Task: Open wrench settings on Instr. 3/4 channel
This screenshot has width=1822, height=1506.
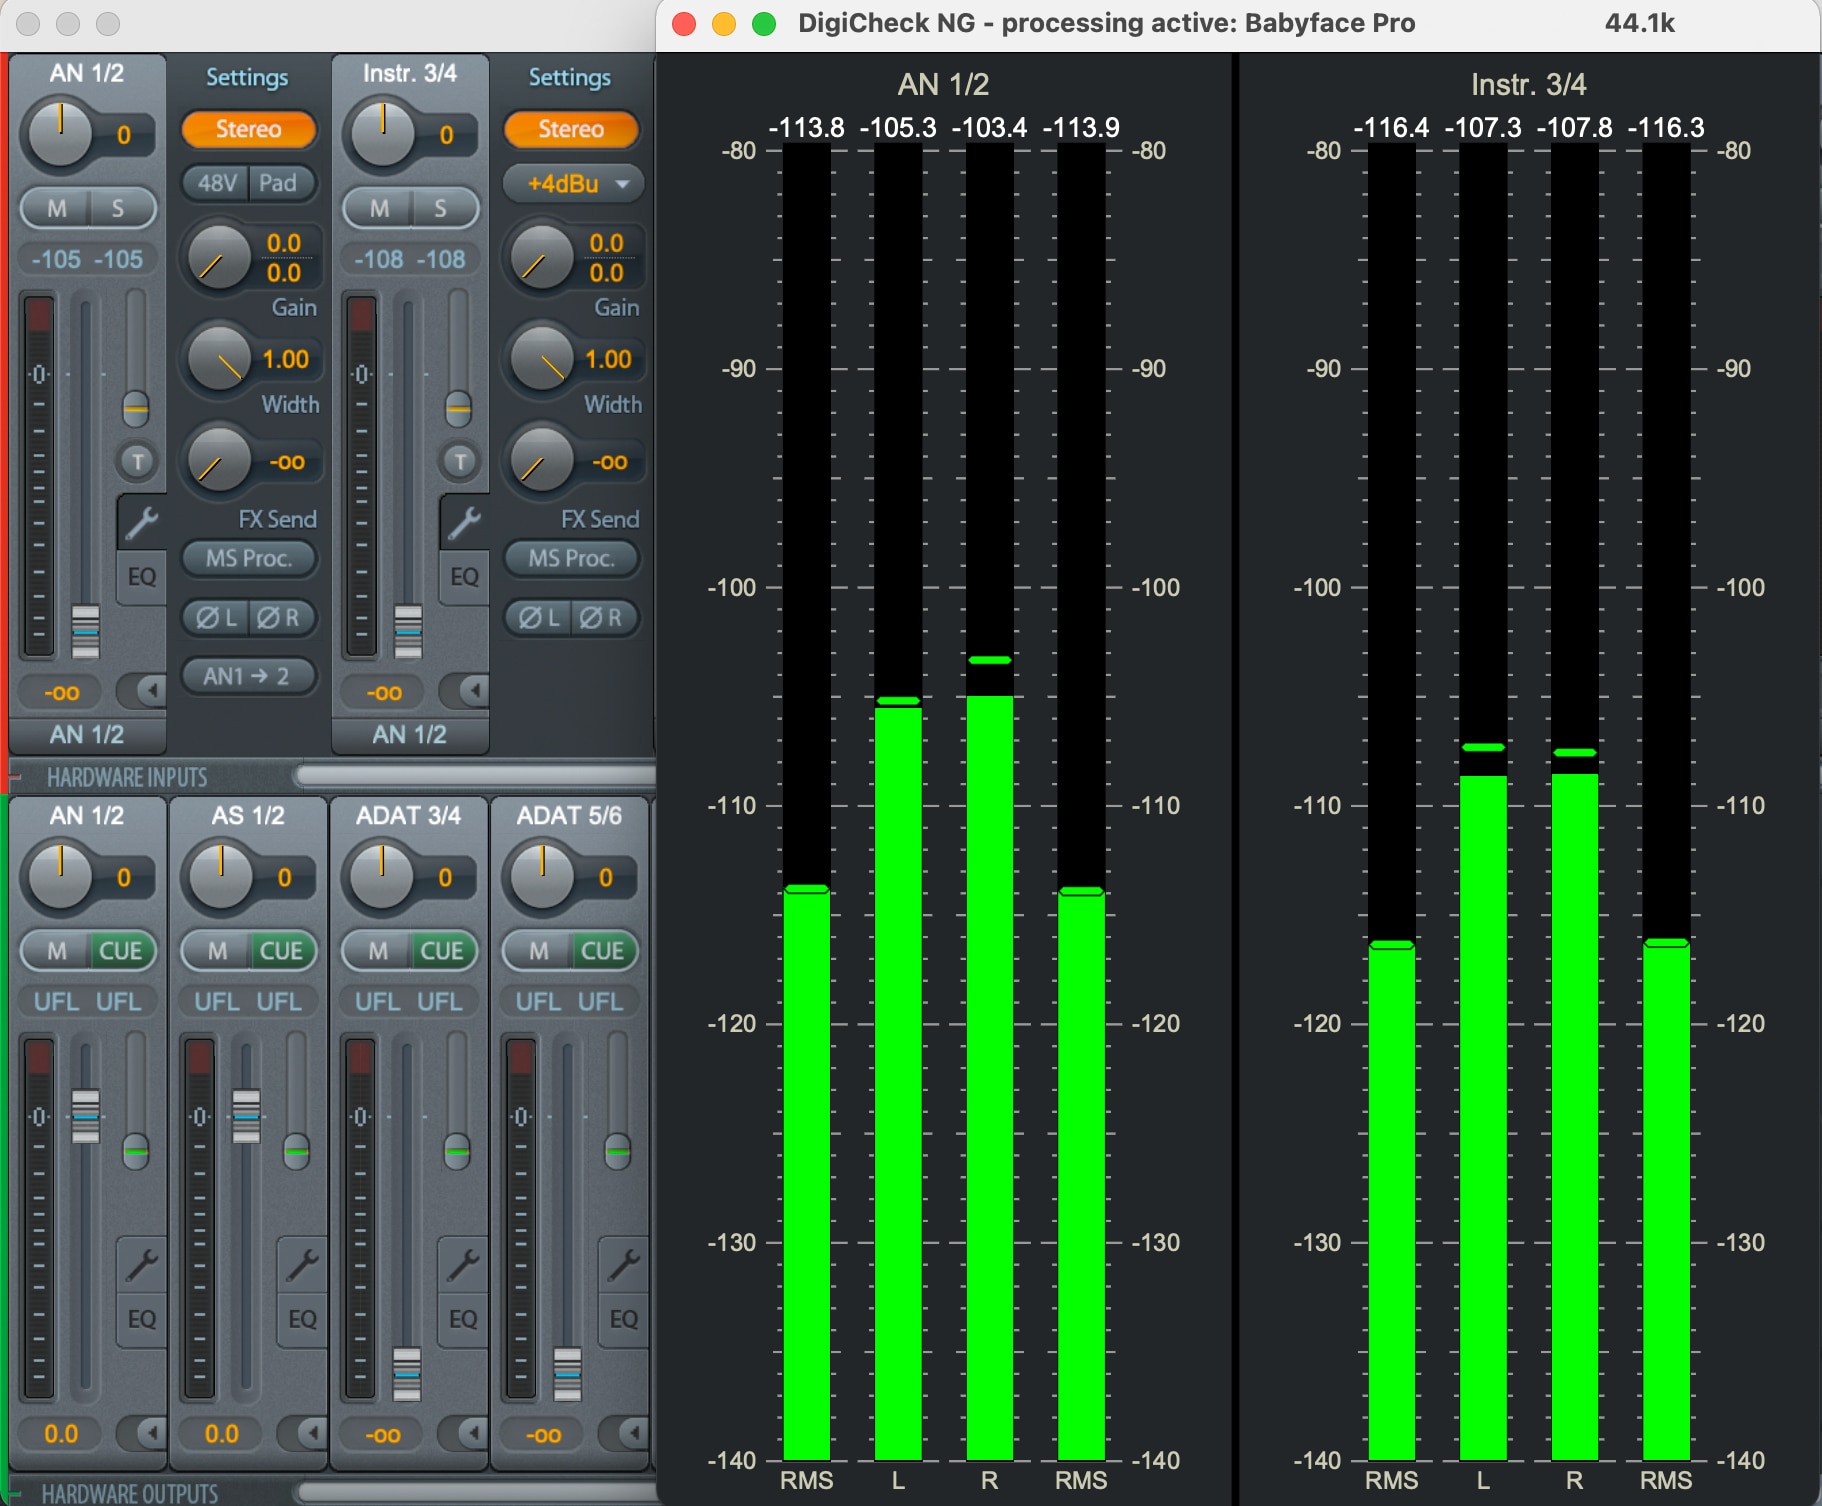Action: click(464, 522)
